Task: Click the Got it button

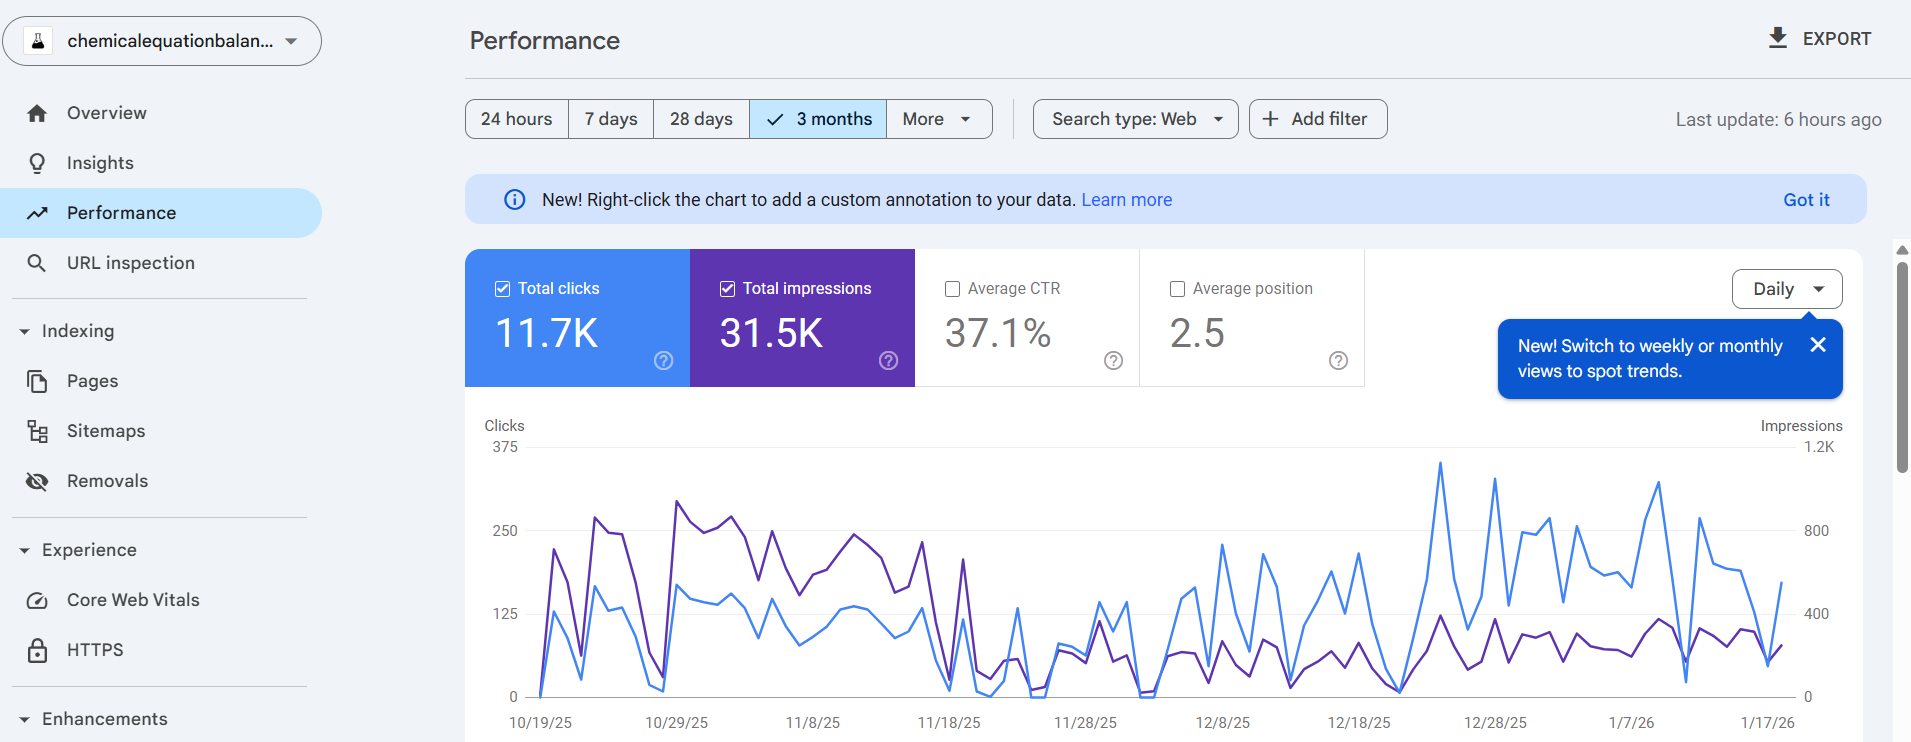Action: [1805, 200]
